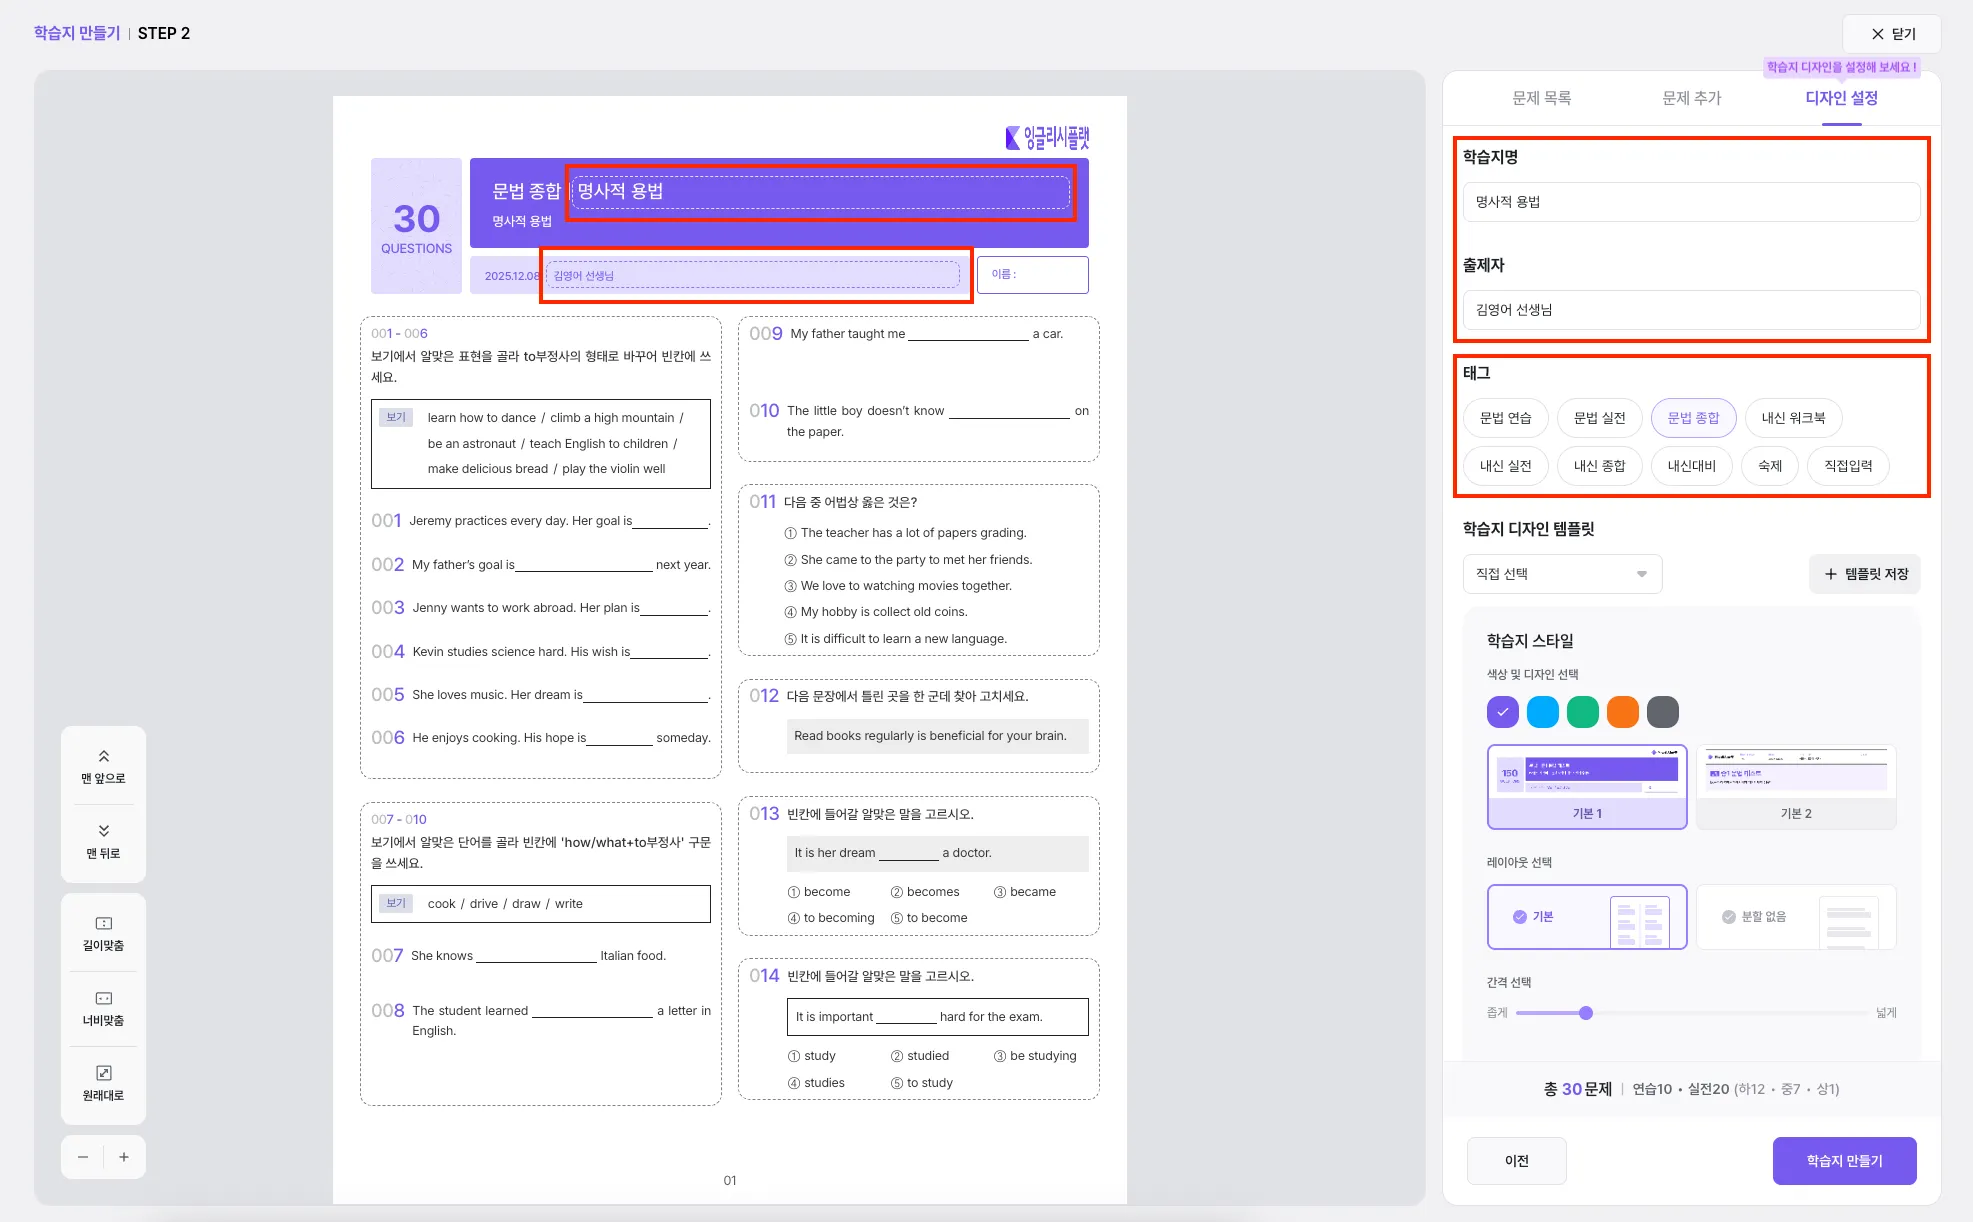Toggle the 문법 종합 tag chip
The image size is (1973, 1222).
tap(1693, 418)
